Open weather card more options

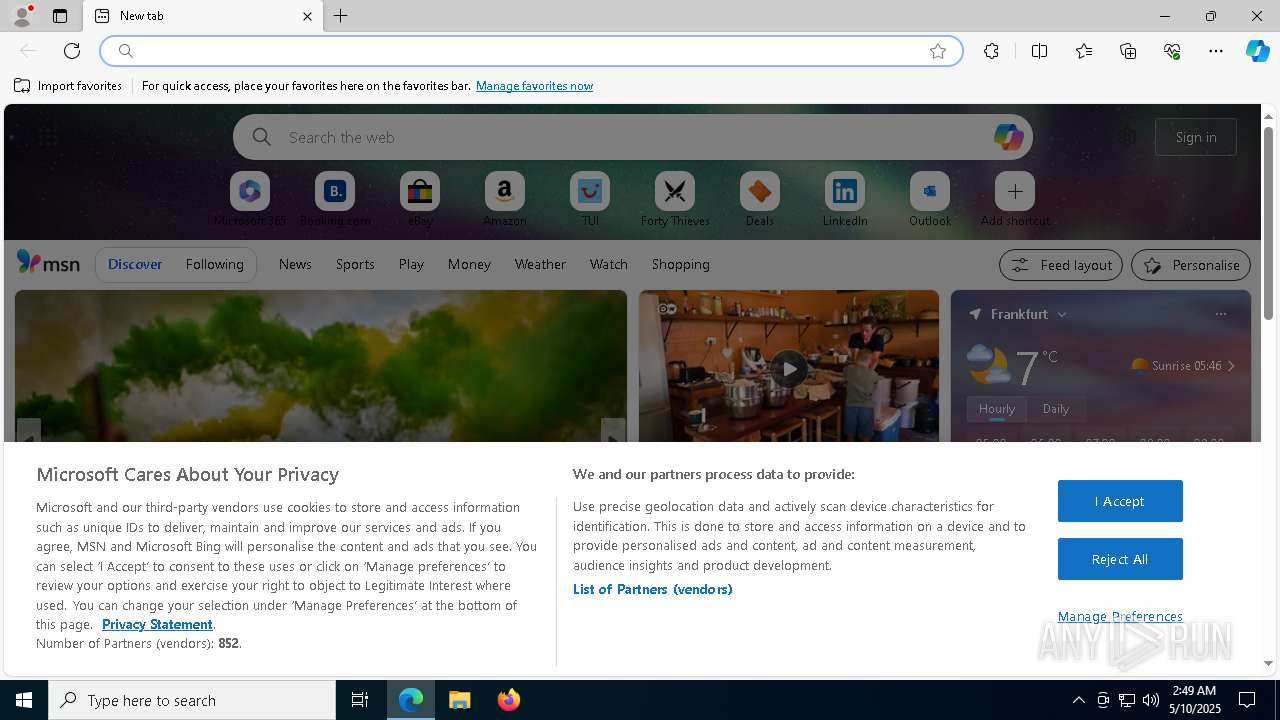tap(1221, 314)
